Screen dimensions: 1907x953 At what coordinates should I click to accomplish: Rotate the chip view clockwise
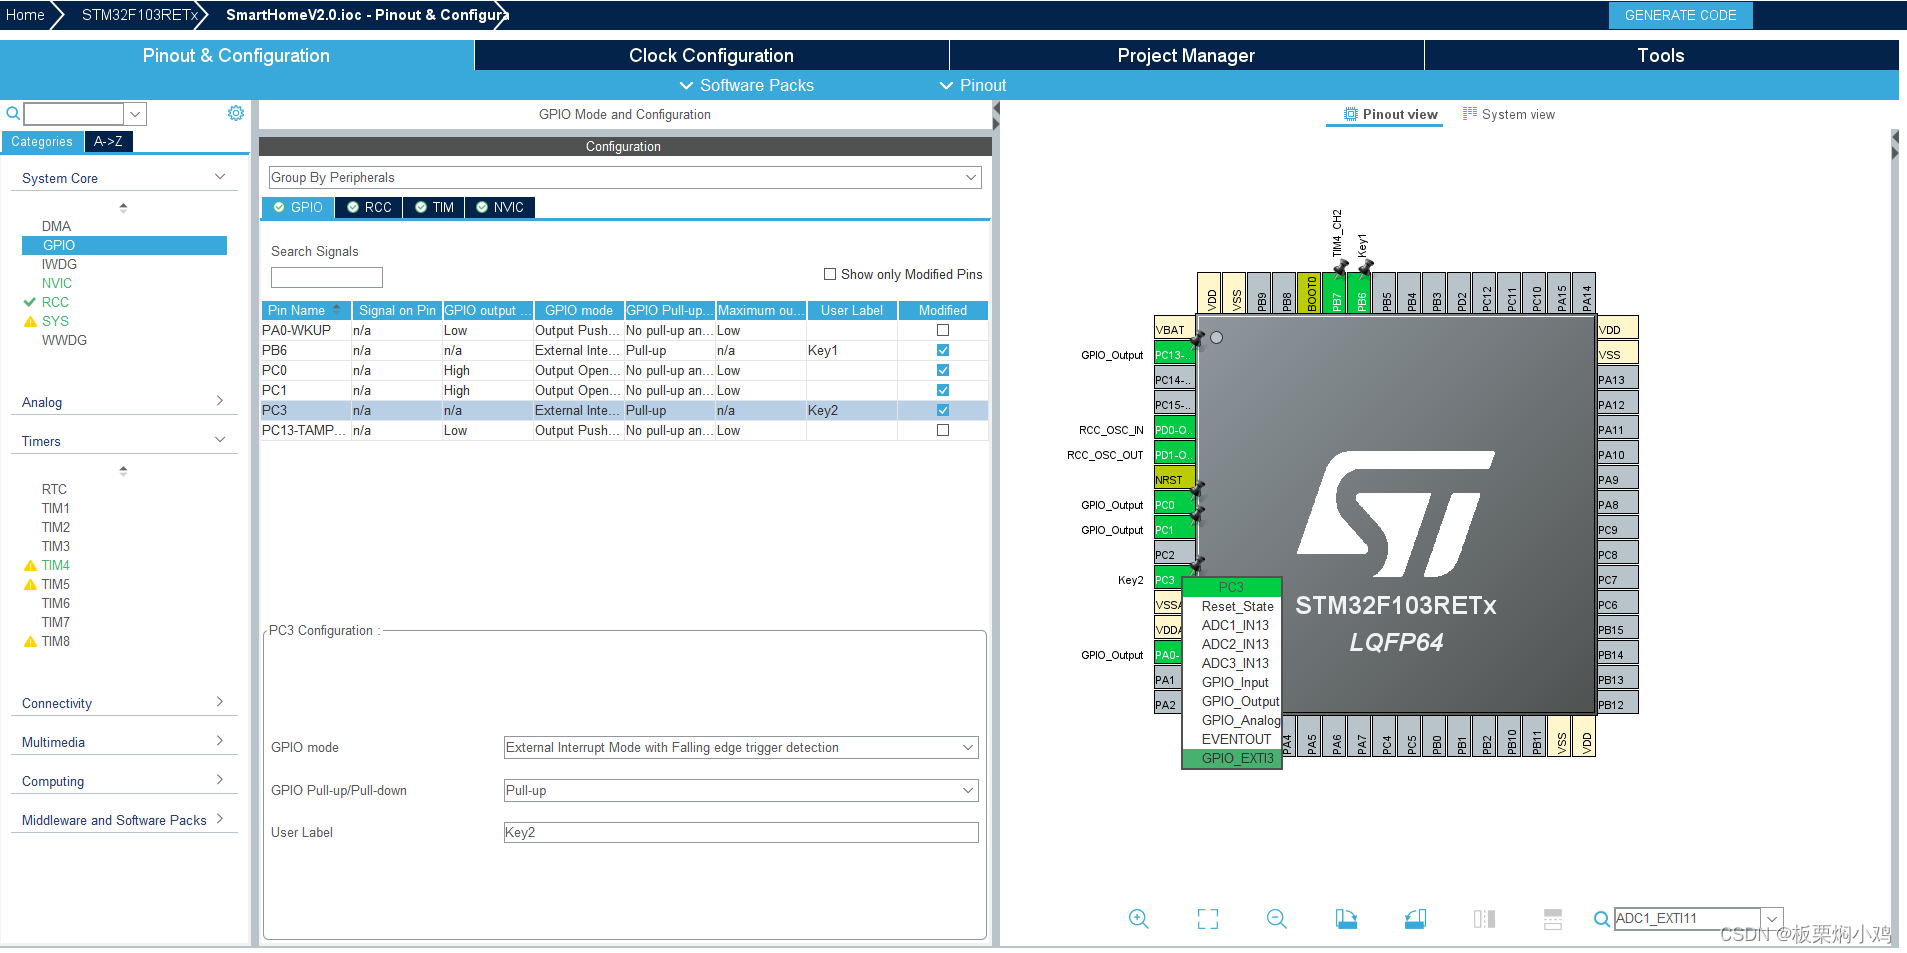(1346, 919)
